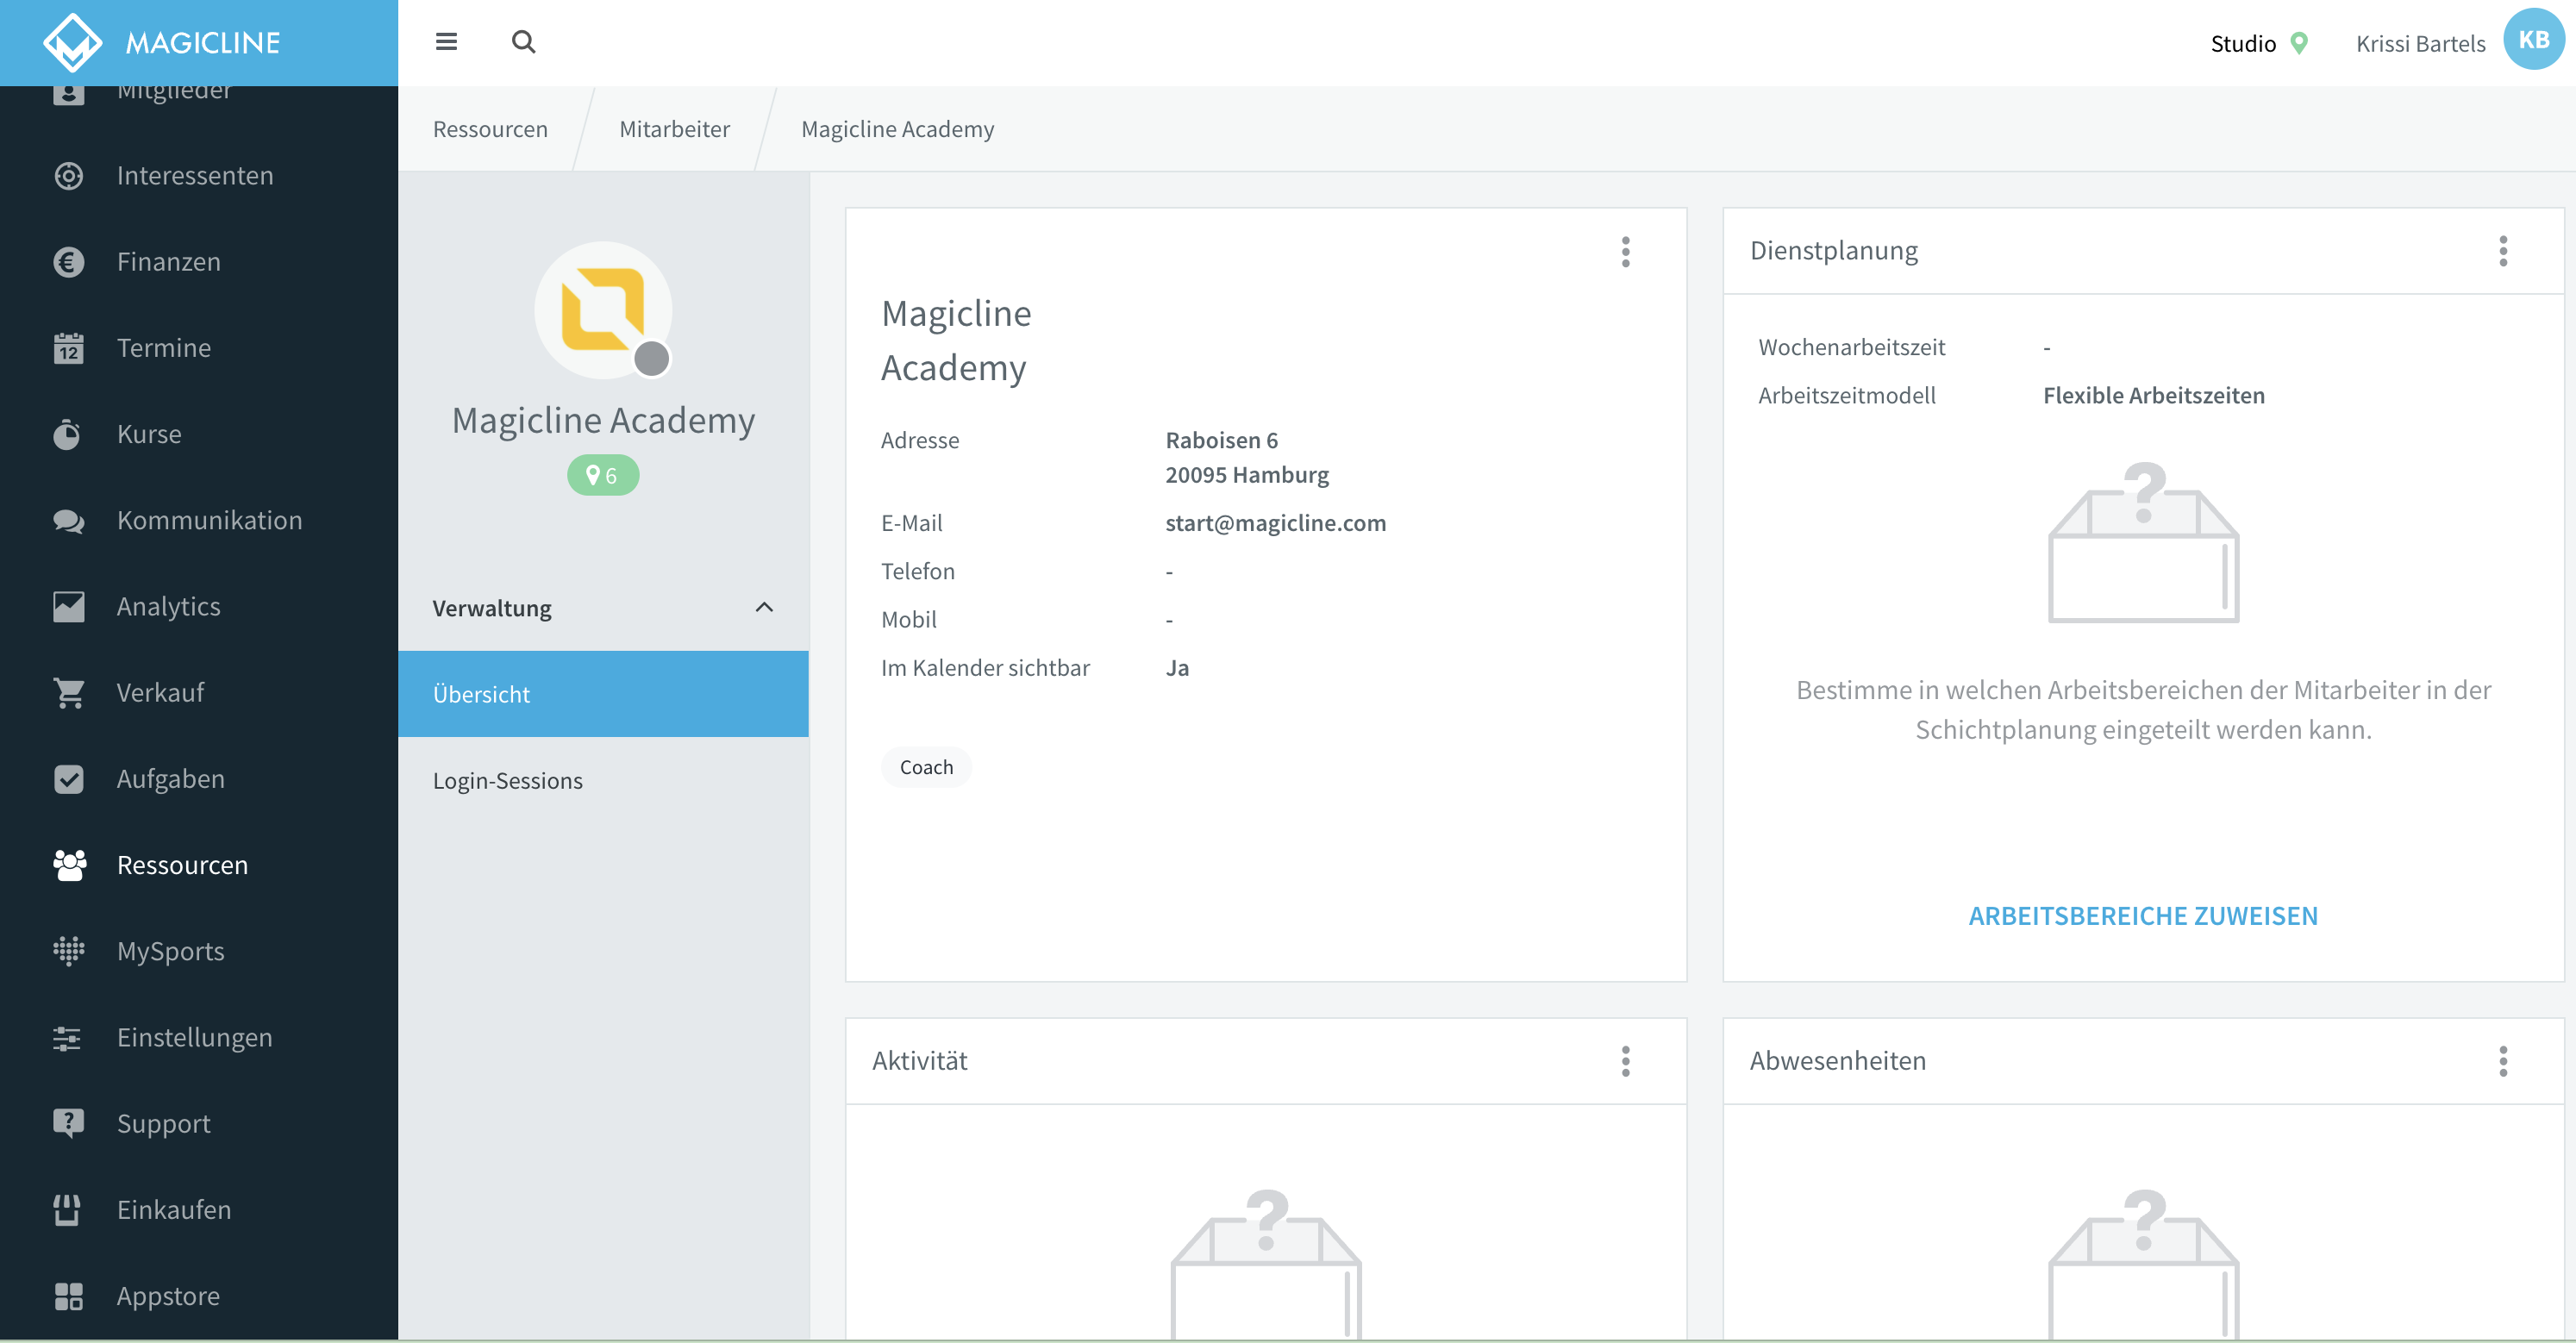Viewport: 2576px width, 1343px height.
Task: Click the Analytics chart icon
Action: [68, 607]
